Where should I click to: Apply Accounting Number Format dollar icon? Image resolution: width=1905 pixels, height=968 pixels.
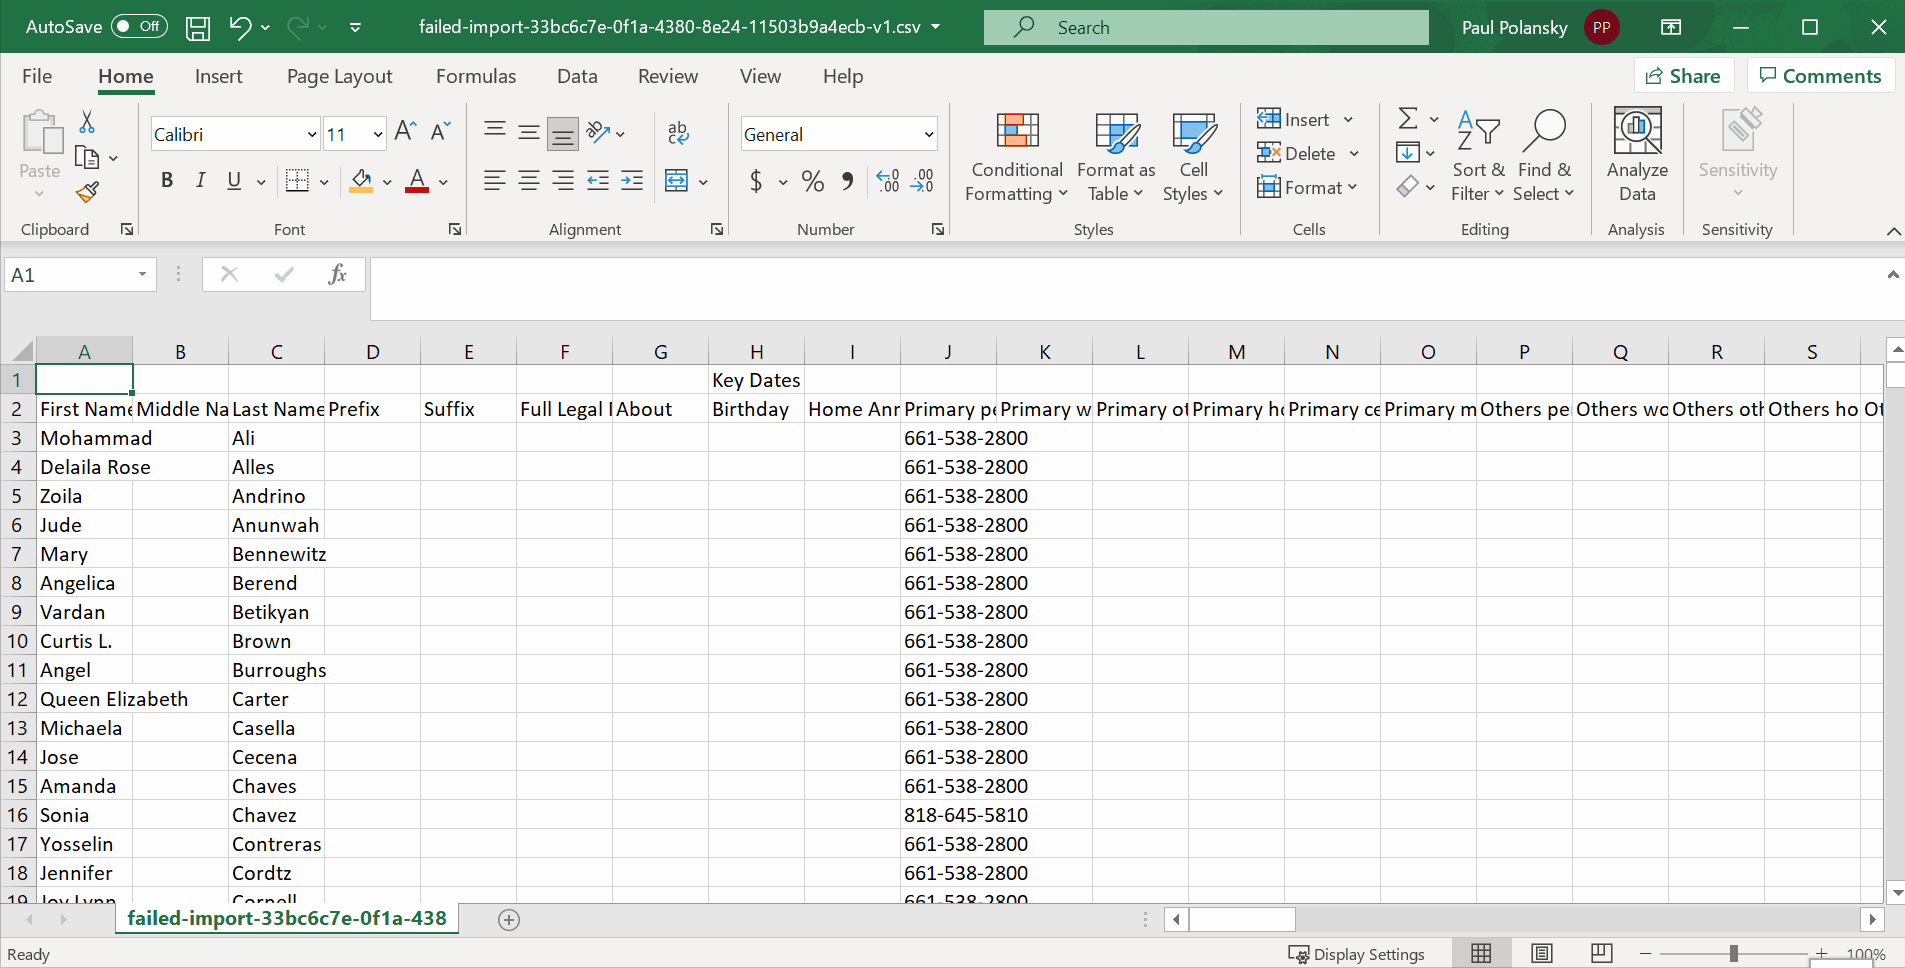pyautogui.click(x=757, y=181)
